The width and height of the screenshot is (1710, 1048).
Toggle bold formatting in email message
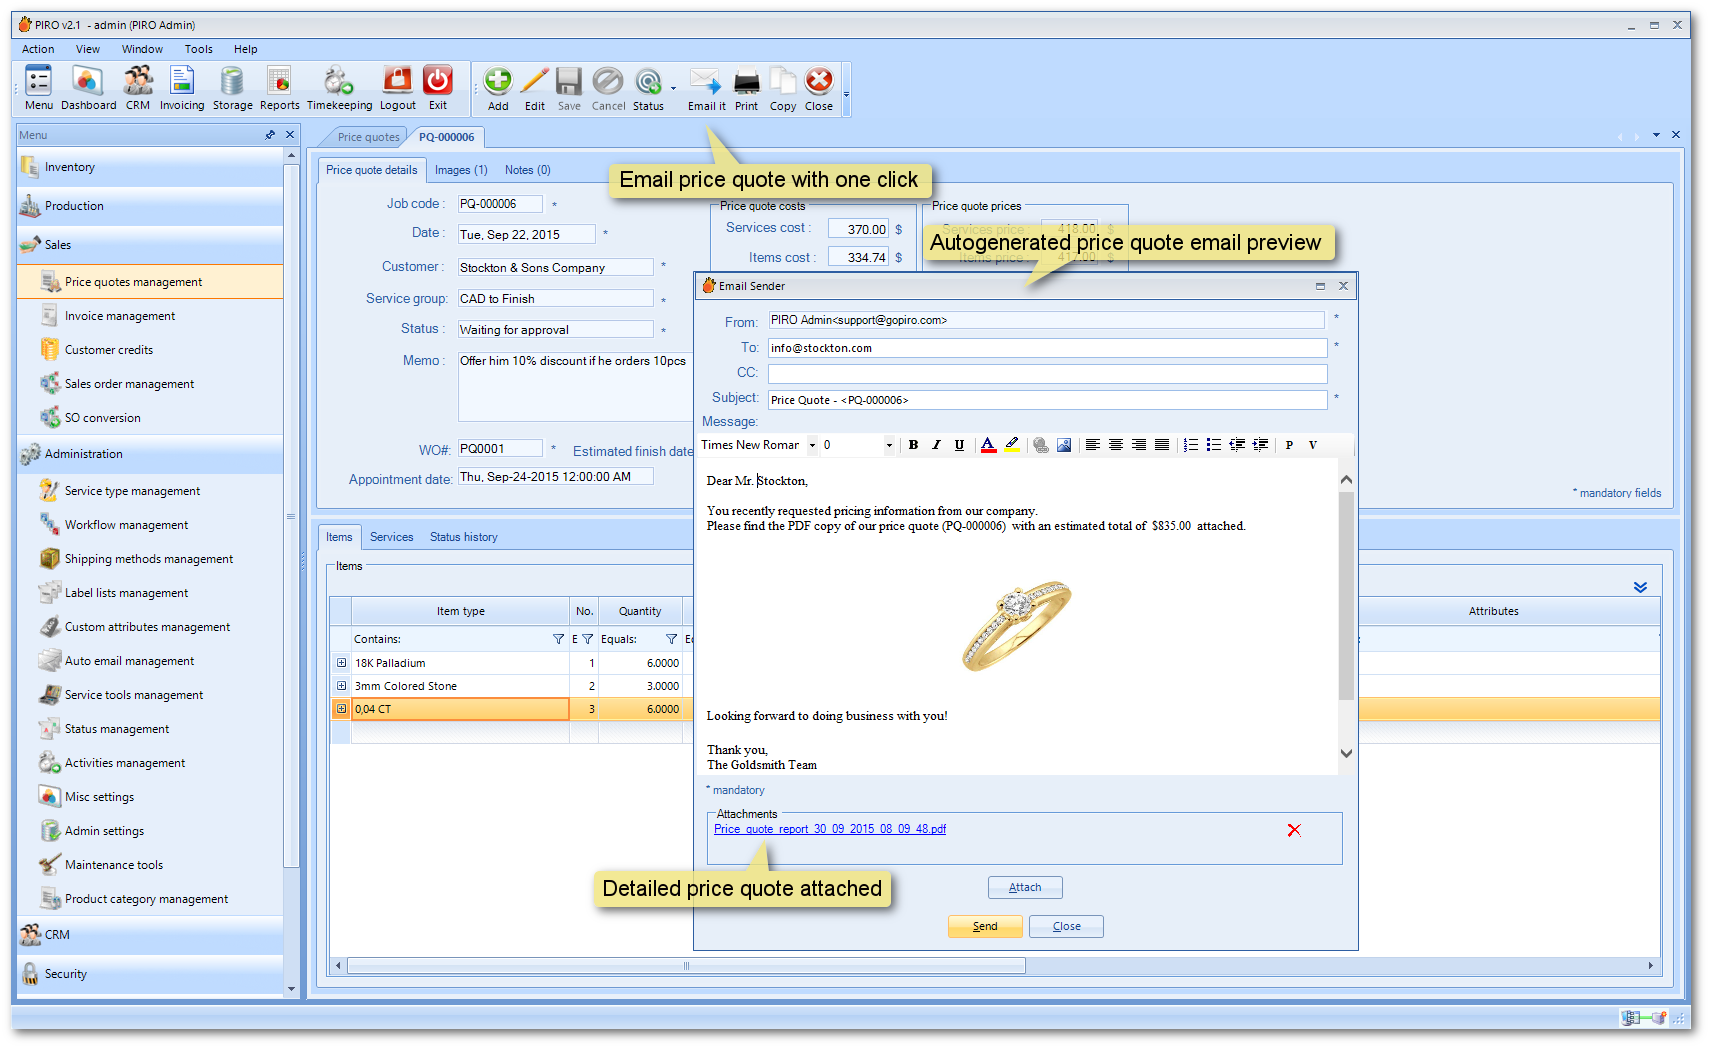(x=913, y=445)
